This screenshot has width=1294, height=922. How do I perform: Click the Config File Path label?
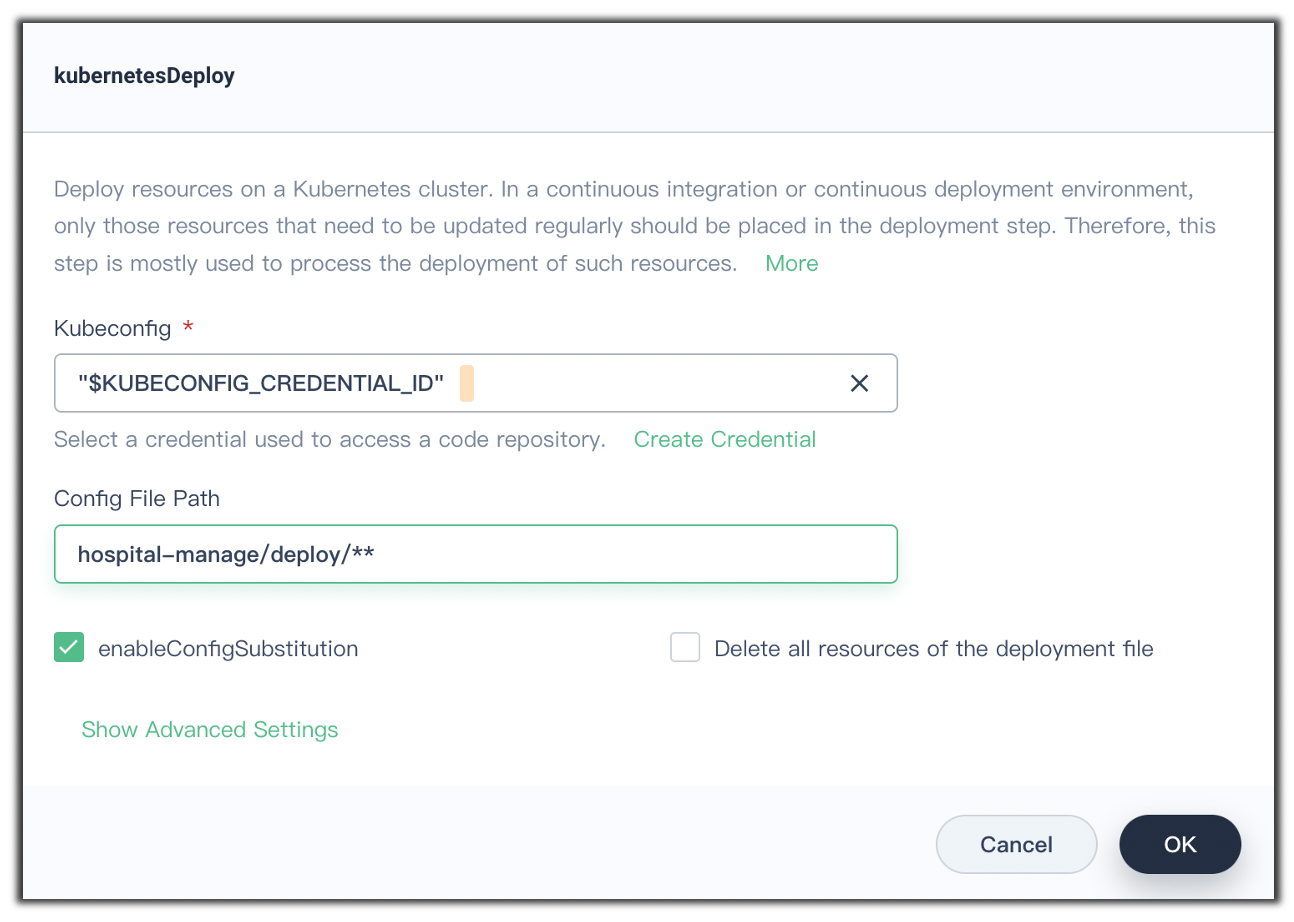(x=137, y=498)
